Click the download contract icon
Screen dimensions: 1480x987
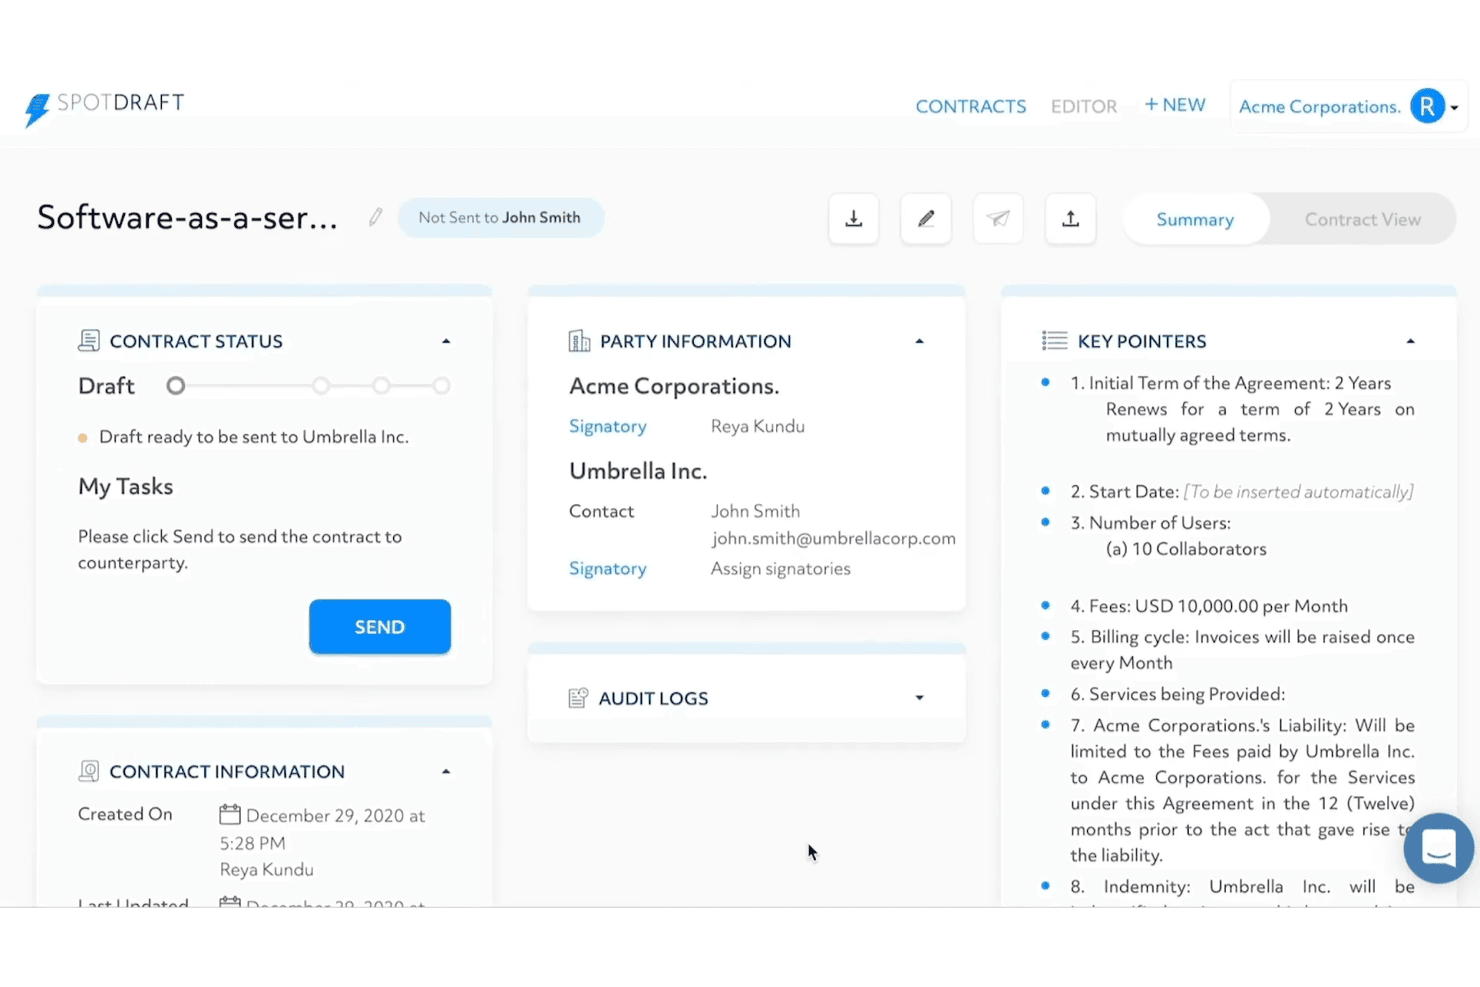[854, 219]
